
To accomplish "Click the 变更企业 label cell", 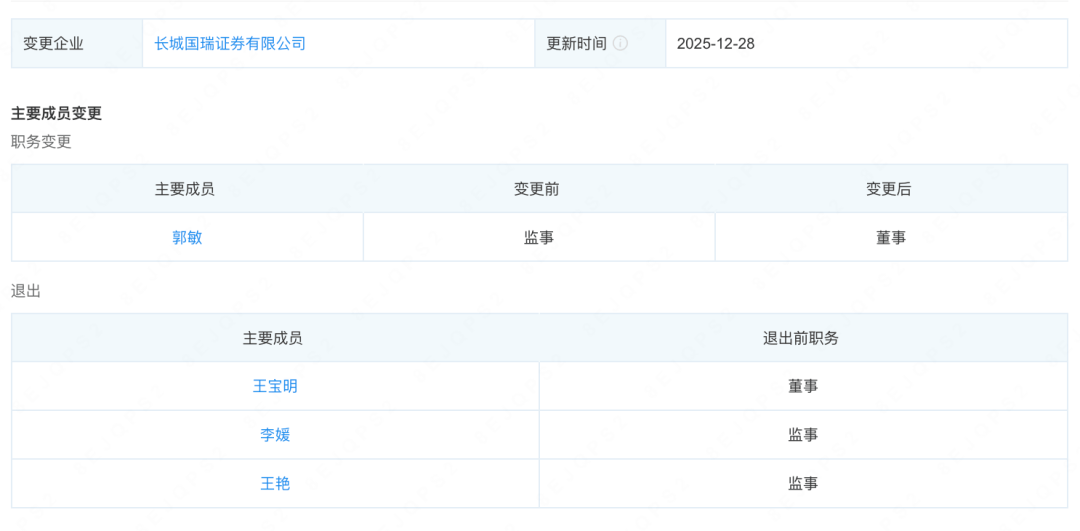I will coord(77,43).
